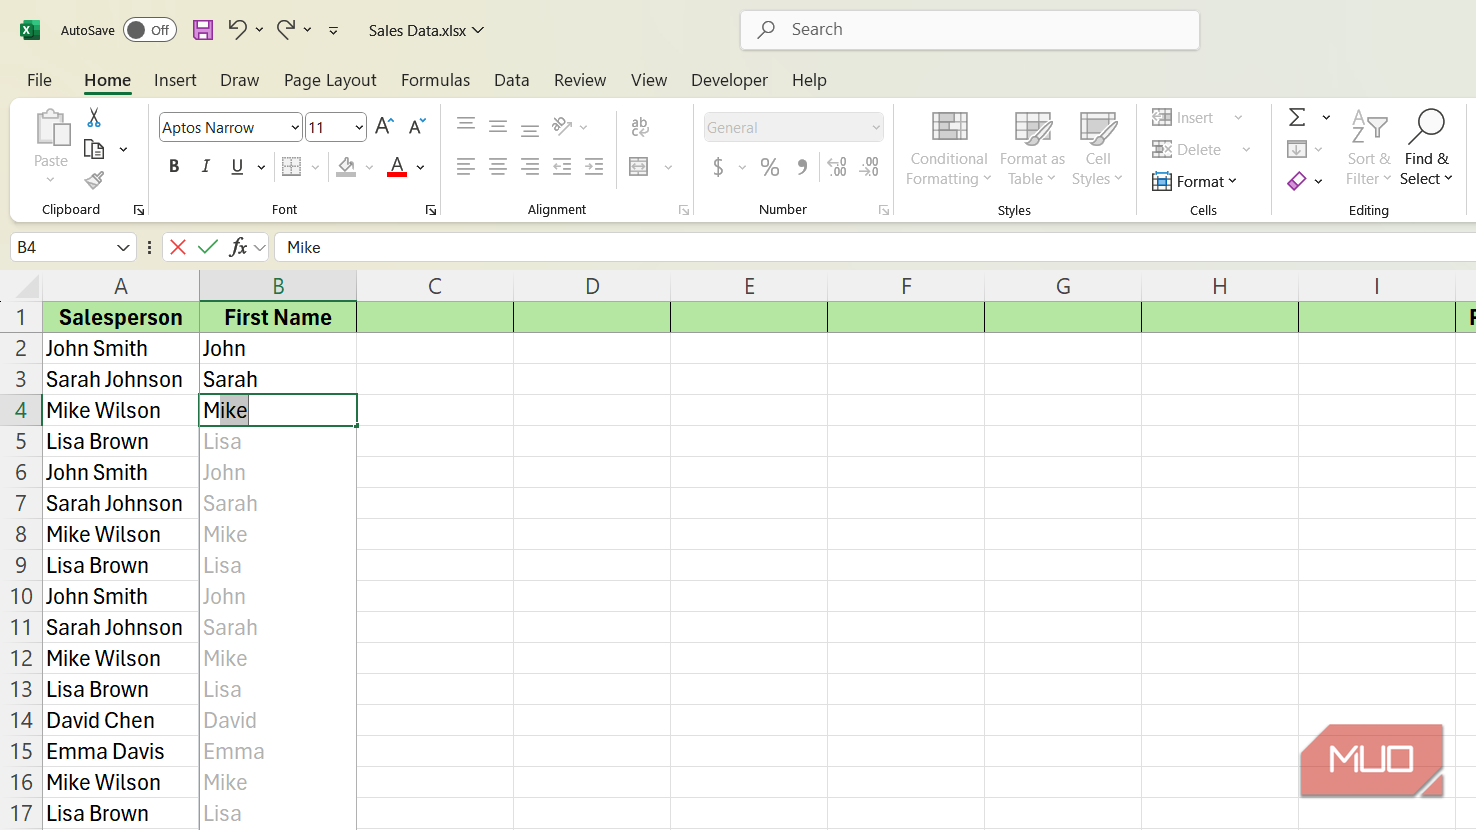Click the Sales Data.xlsx file name
The image size is (1476, 830).
pos(417,30)
